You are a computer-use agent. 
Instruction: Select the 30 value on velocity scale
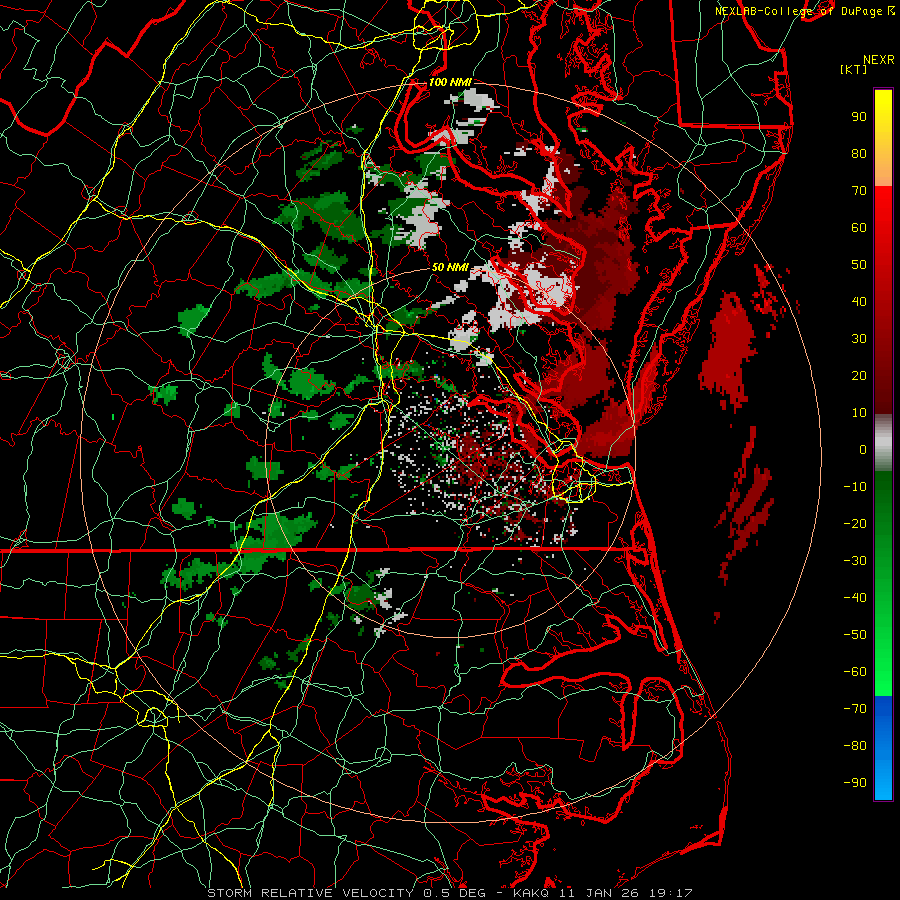859,339
